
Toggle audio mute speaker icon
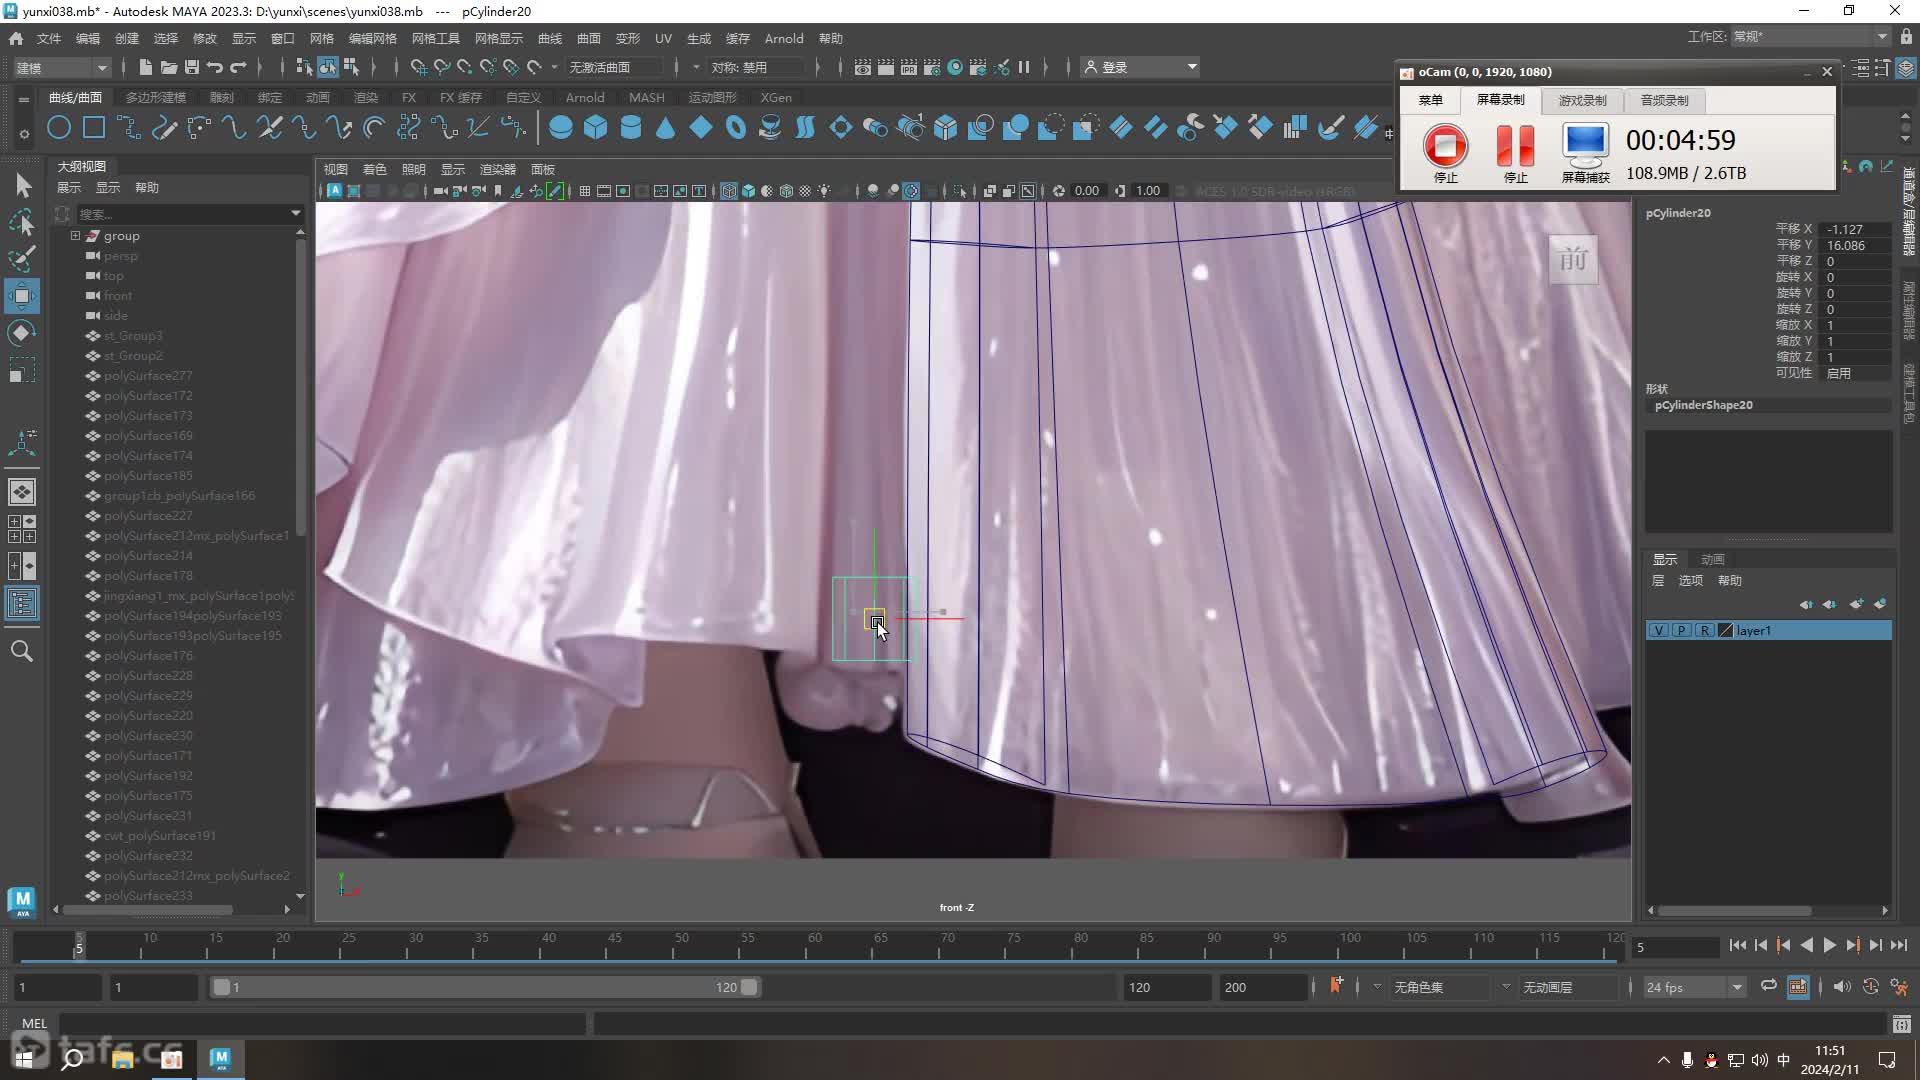click(1841, 986)
